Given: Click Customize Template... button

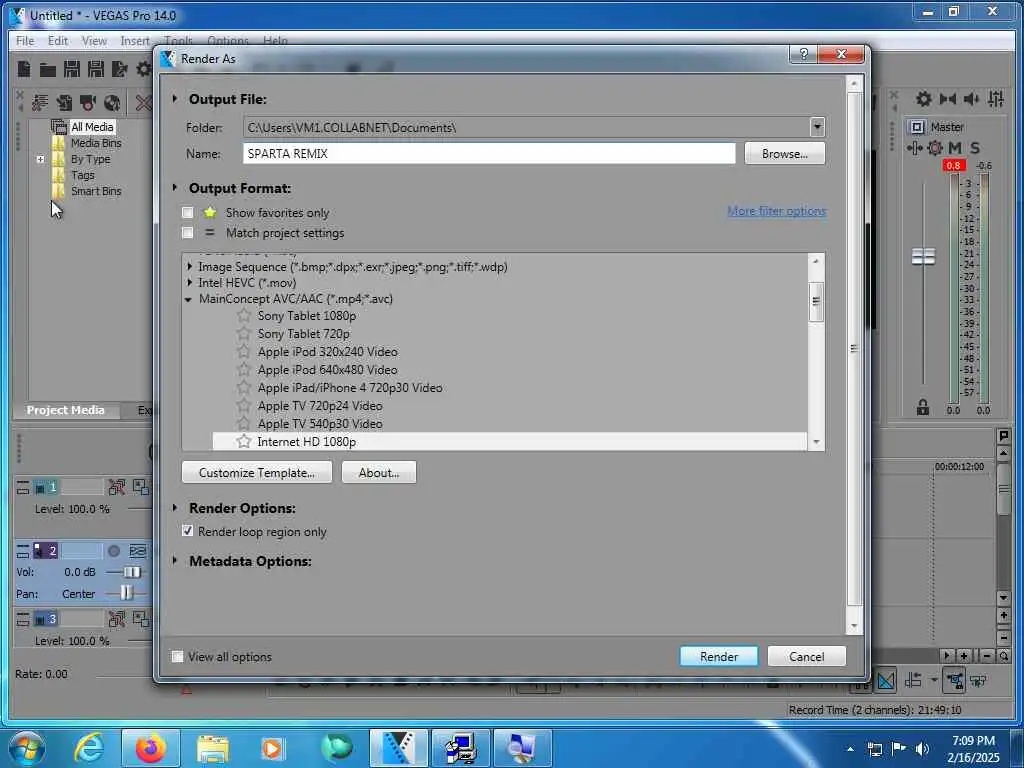Looking at the screenshot, I should coord(257,472).
